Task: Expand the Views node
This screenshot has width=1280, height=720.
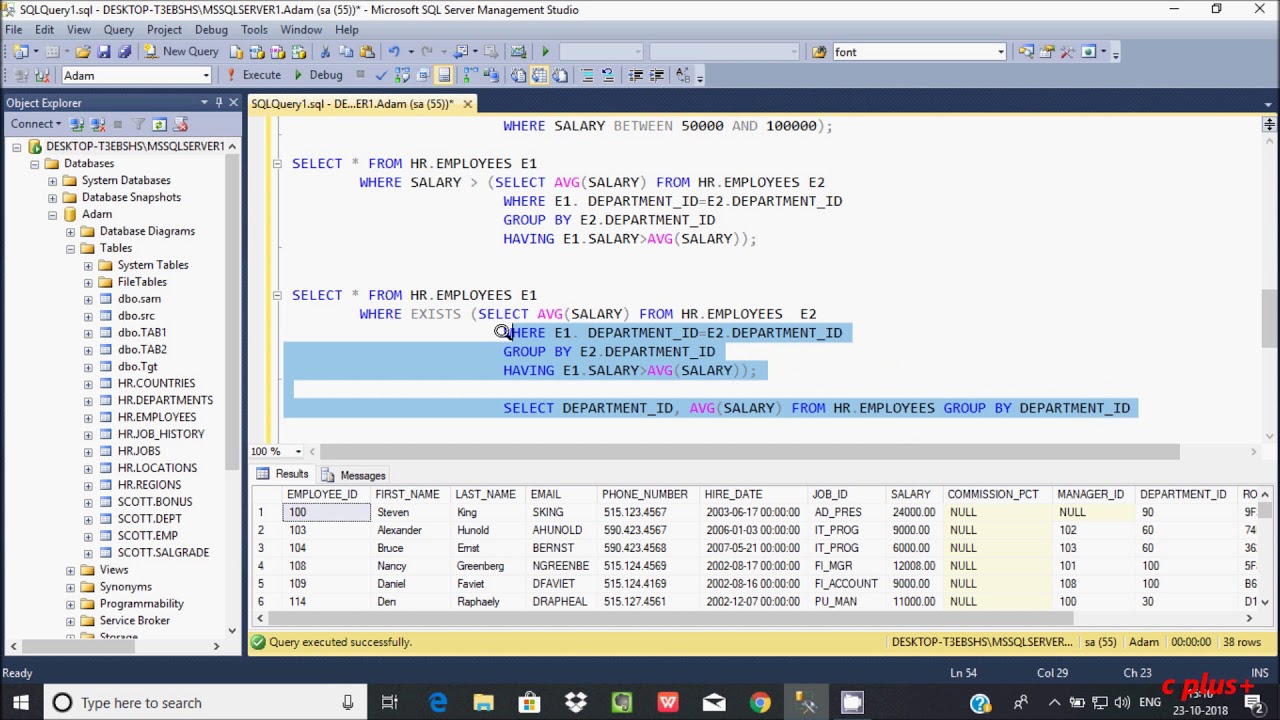Action: click(x=70, y=570)
